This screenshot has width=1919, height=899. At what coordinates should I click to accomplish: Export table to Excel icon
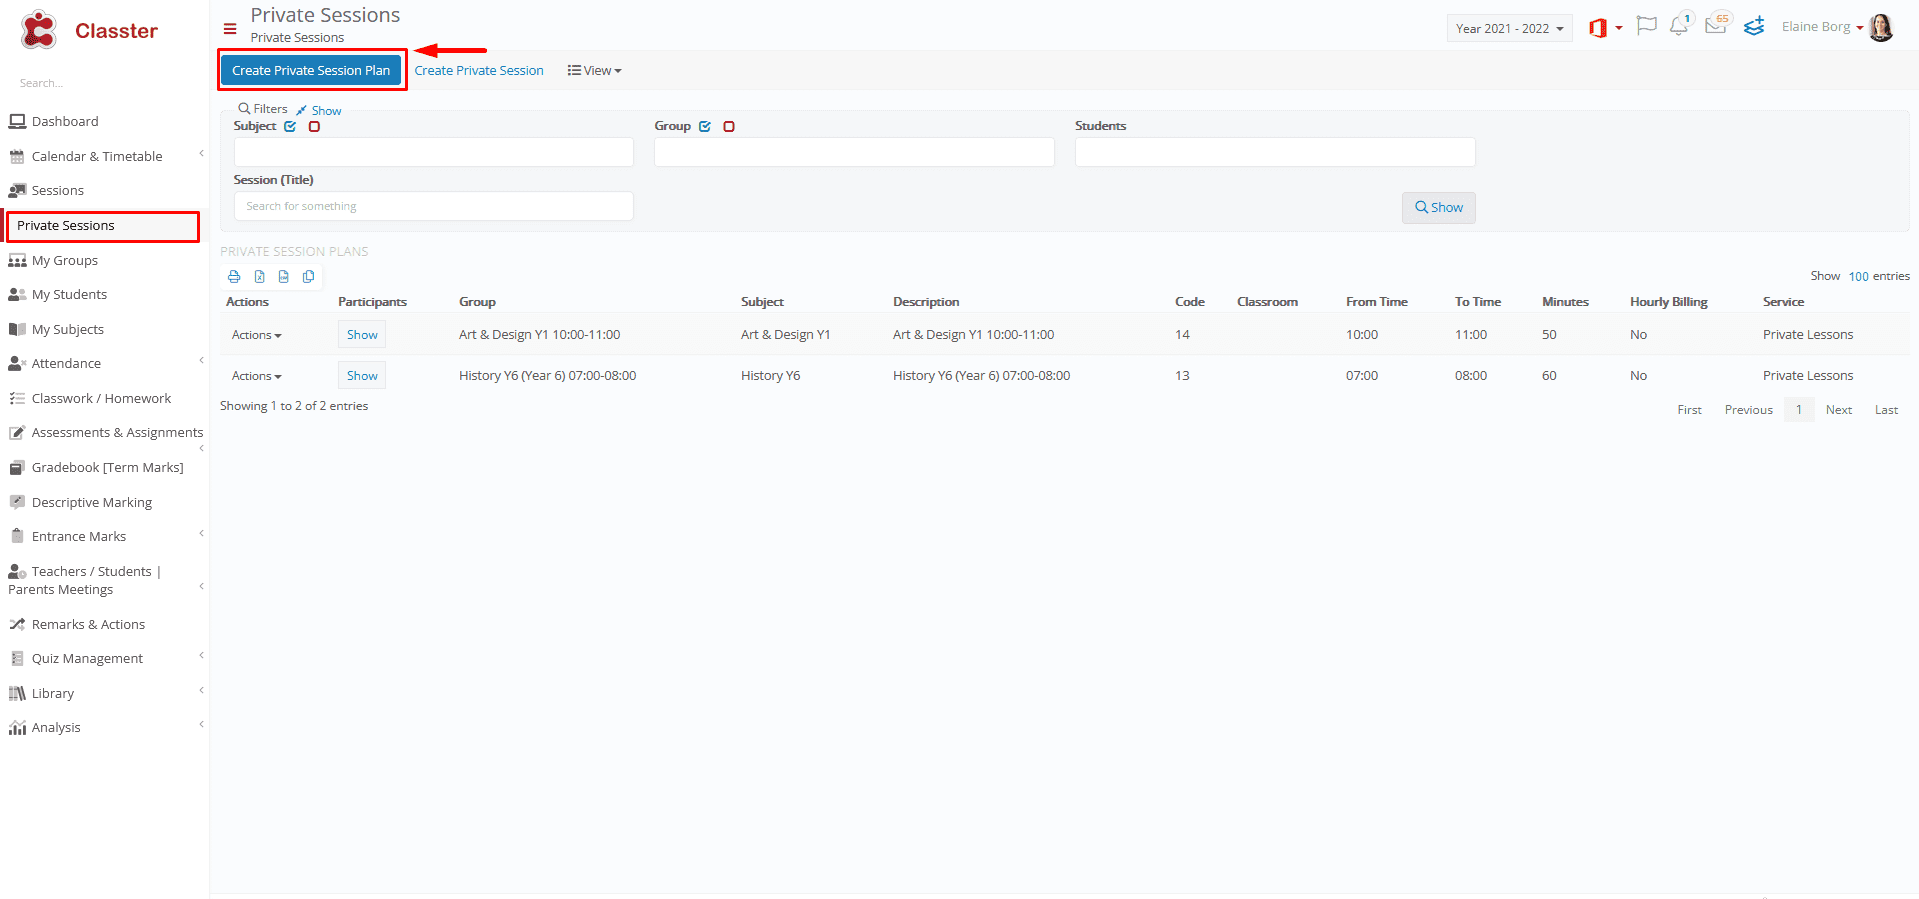[x=259, y=277]
